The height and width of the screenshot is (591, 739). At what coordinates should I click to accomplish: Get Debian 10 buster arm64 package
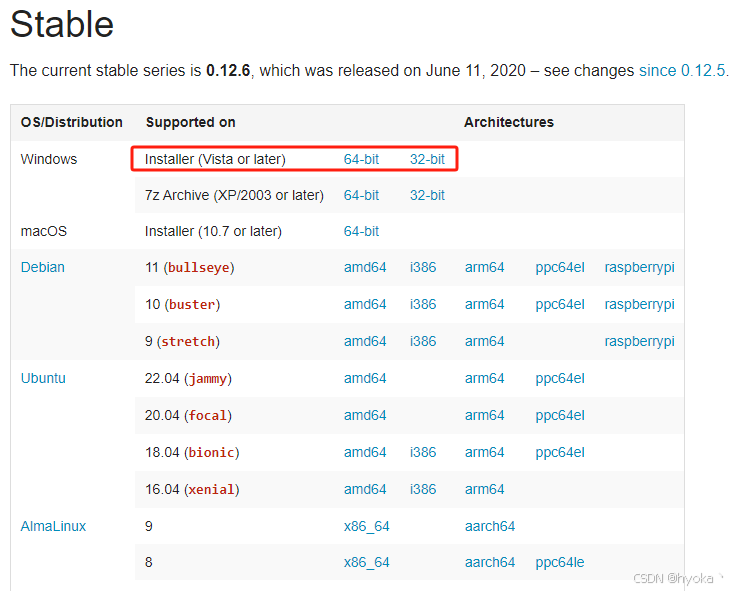tap(484, 304)
